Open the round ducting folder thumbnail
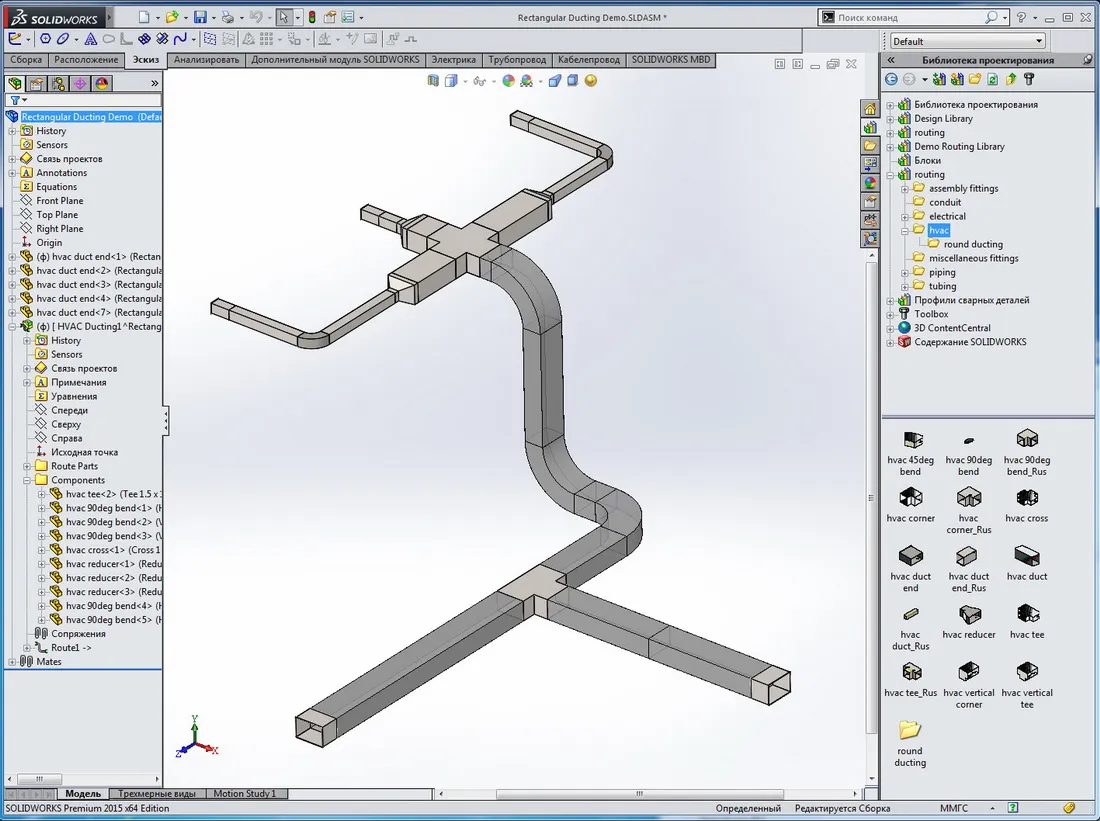This screenshot has width=1100, height=821. click(x=910, y=730)
